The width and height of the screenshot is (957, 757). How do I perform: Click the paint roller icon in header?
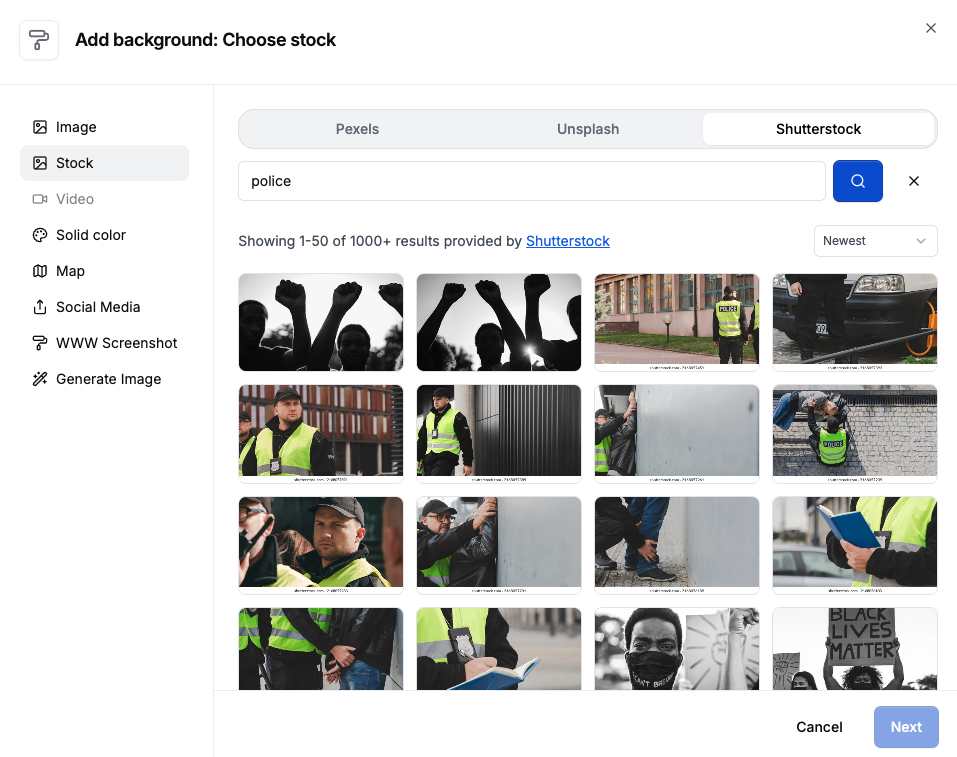(x=39, y=40)
